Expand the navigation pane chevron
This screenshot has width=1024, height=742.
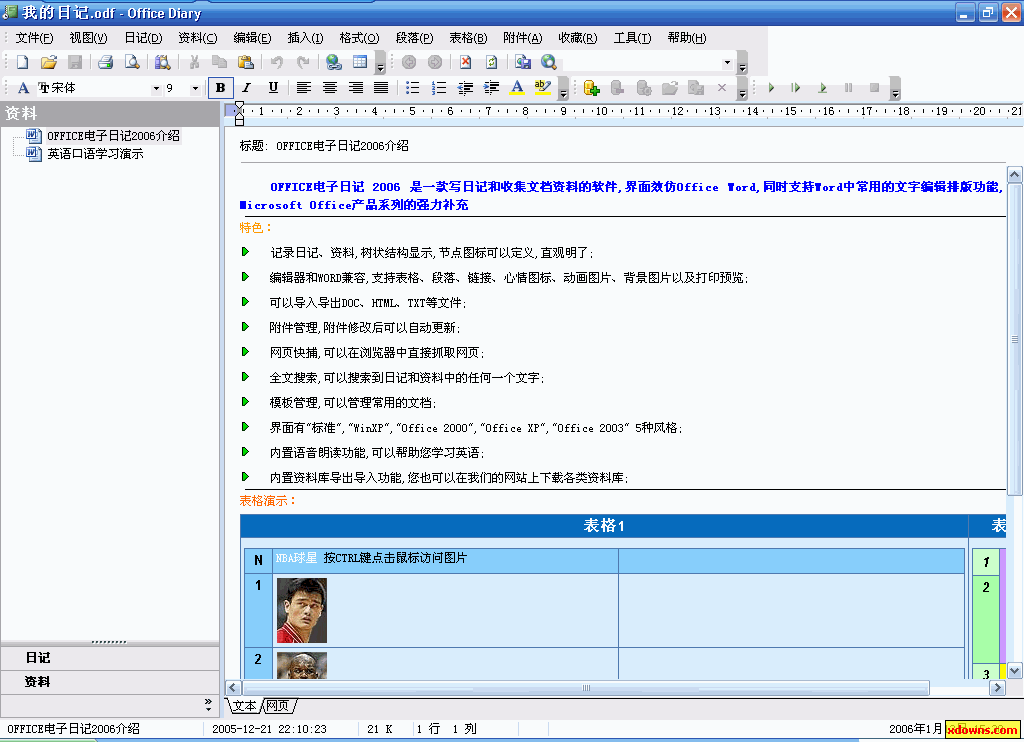point(208,704)
